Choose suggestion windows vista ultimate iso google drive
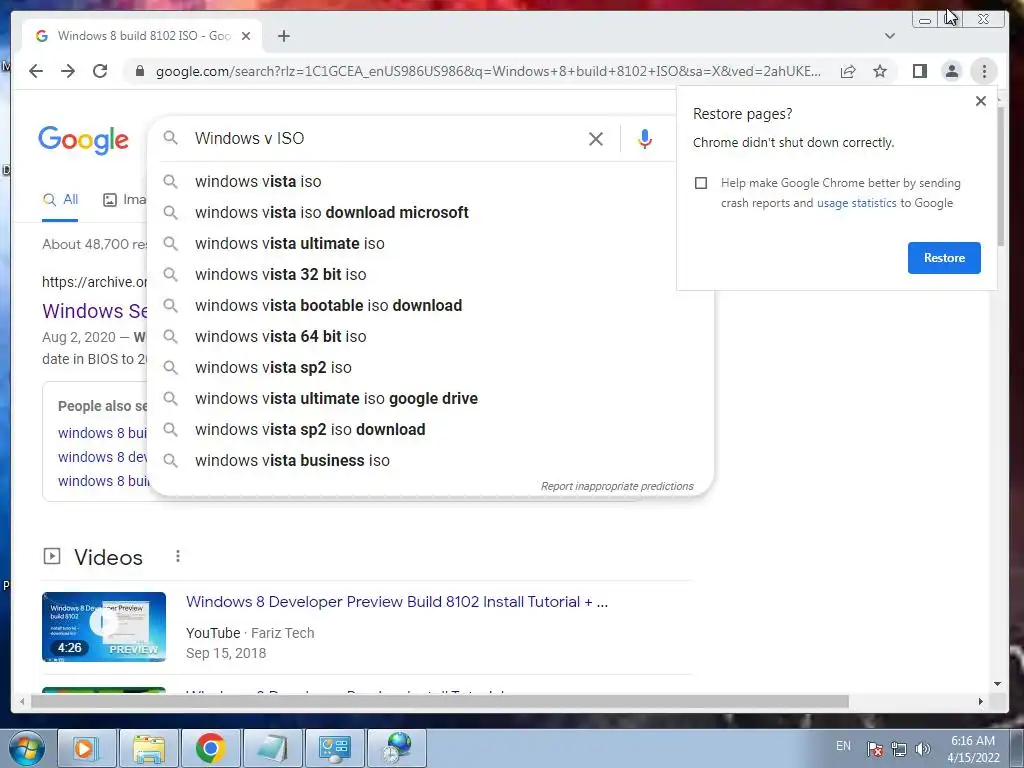 (x=431, y=398)
